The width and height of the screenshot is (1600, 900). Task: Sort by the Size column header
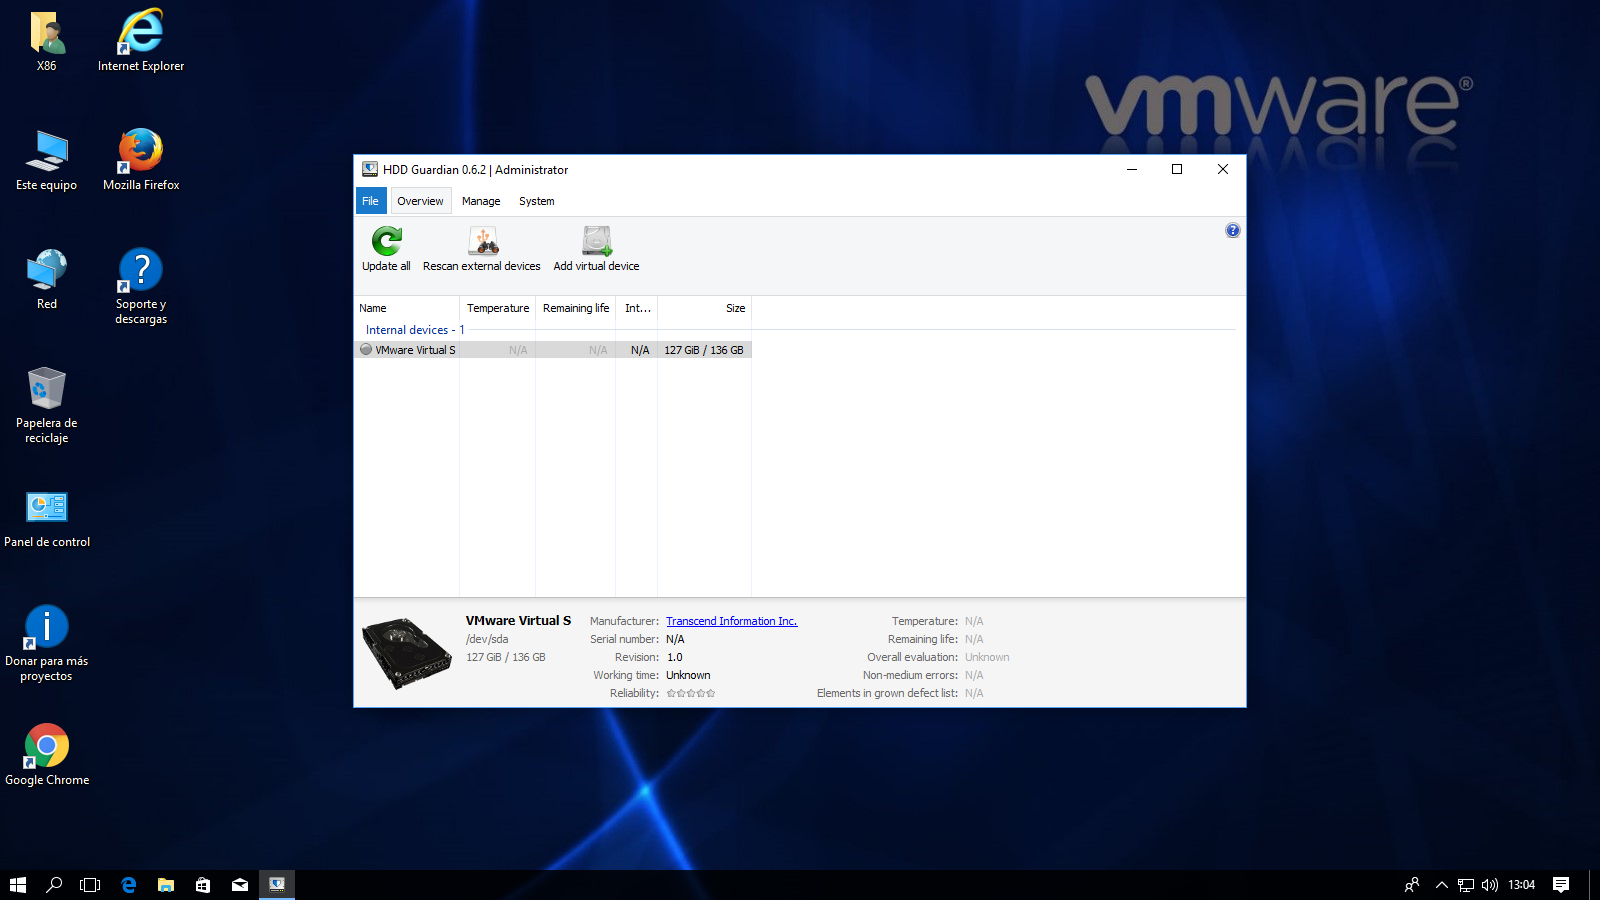704,308
